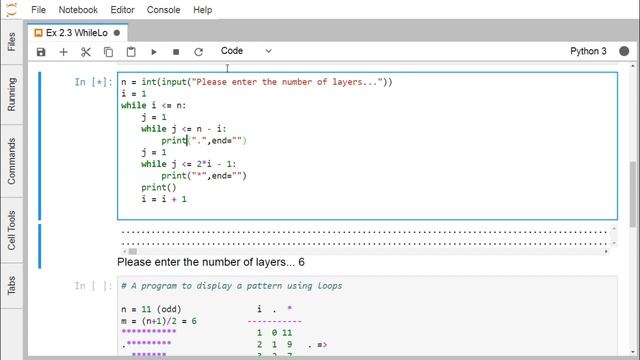Click the comment '# A program to display a pattern'
This screenshot has height=360, width=640.
pos(231,286)
